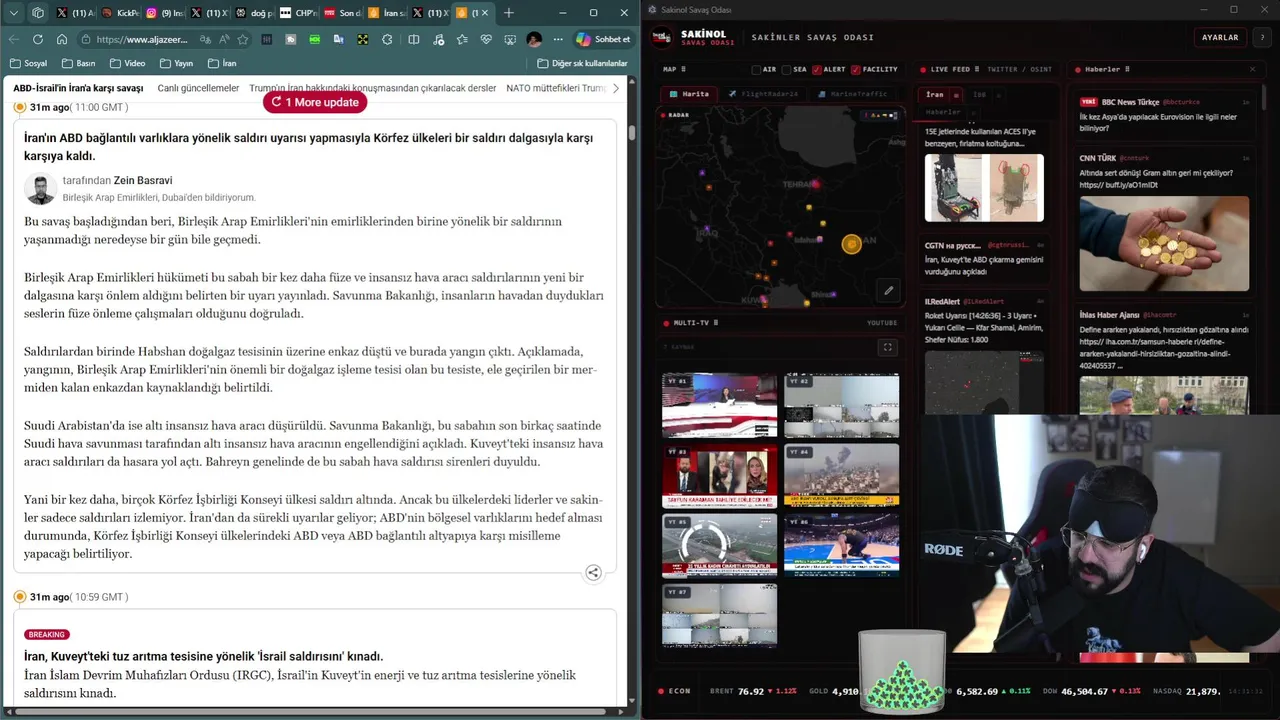This screenshot has height=720, width=1280.
Task: Click the grip icon beside MULTI-TV
Action: 715,323
